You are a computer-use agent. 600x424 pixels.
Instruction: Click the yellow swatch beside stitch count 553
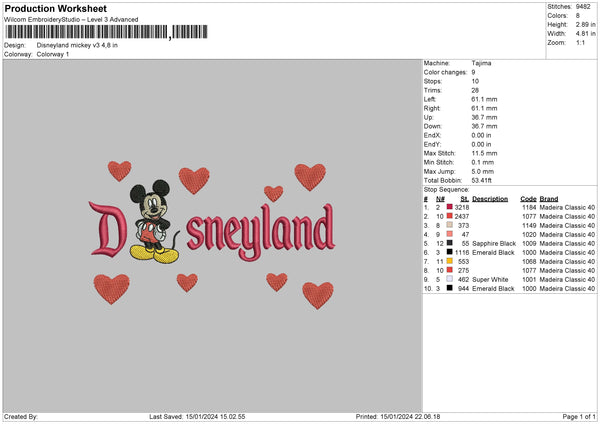[450, 261]
